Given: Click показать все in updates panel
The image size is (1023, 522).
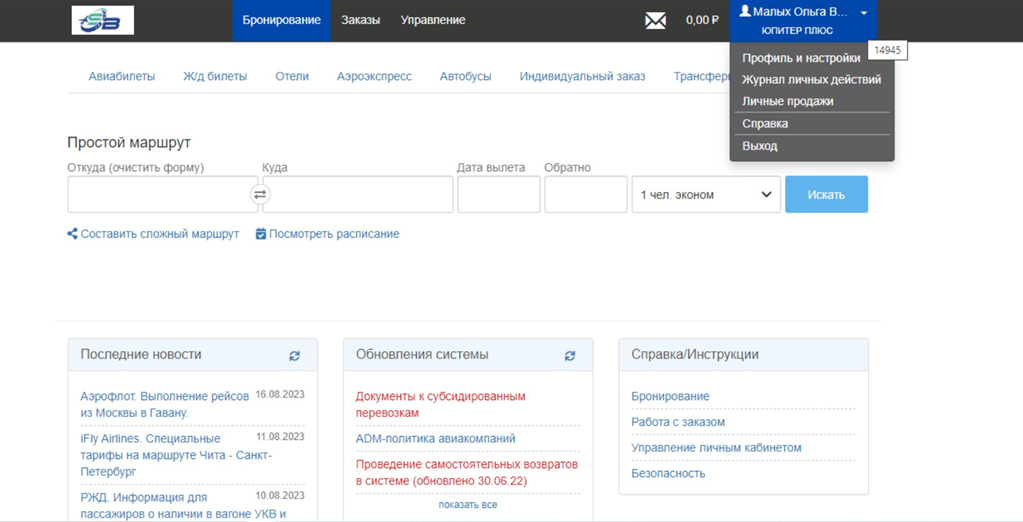Looking at the screenshot, I should (x=468, y=504).
